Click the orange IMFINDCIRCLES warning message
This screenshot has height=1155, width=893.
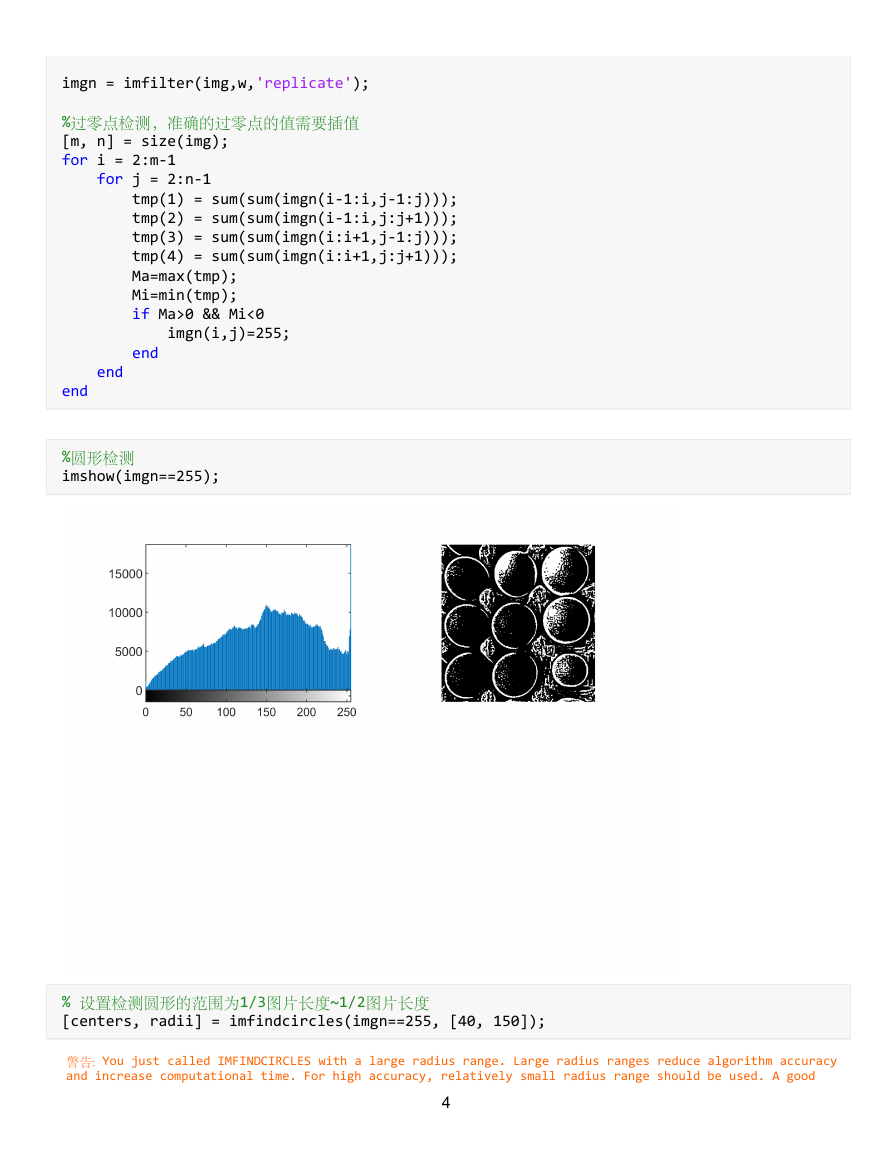[x=451, y=1068]
